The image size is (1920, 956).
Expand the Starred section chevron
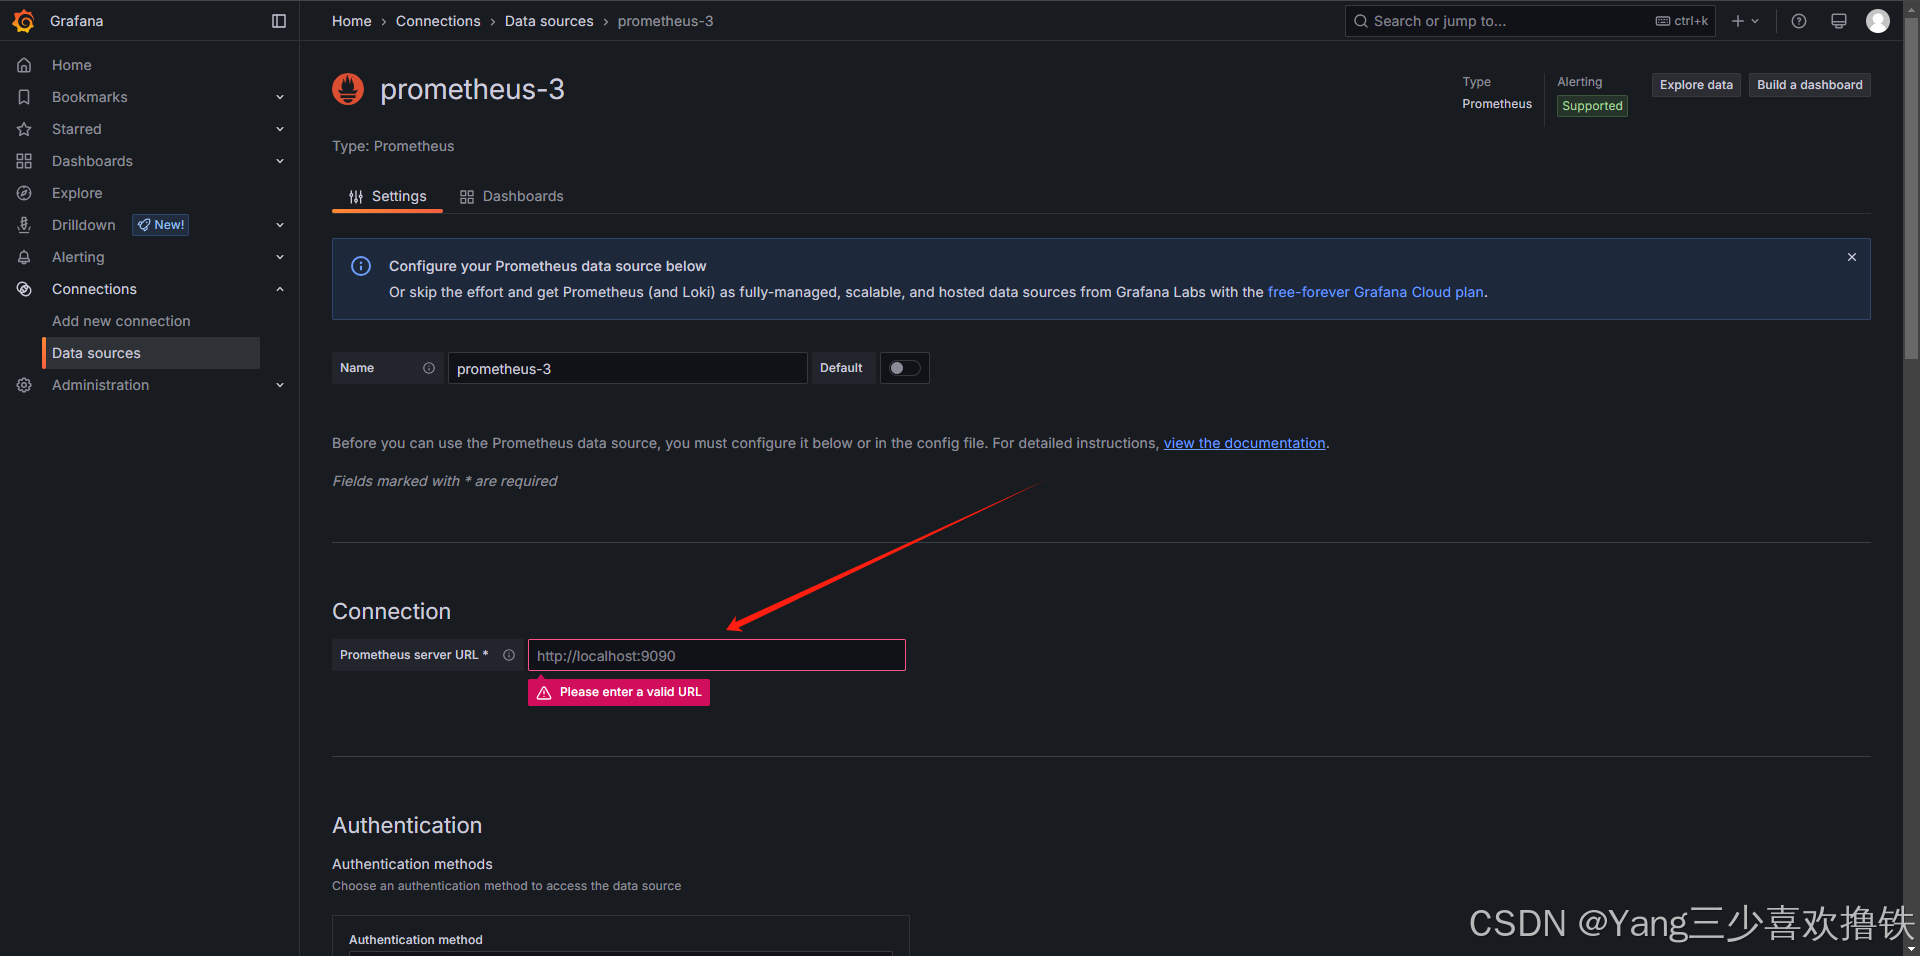(280, 129)
